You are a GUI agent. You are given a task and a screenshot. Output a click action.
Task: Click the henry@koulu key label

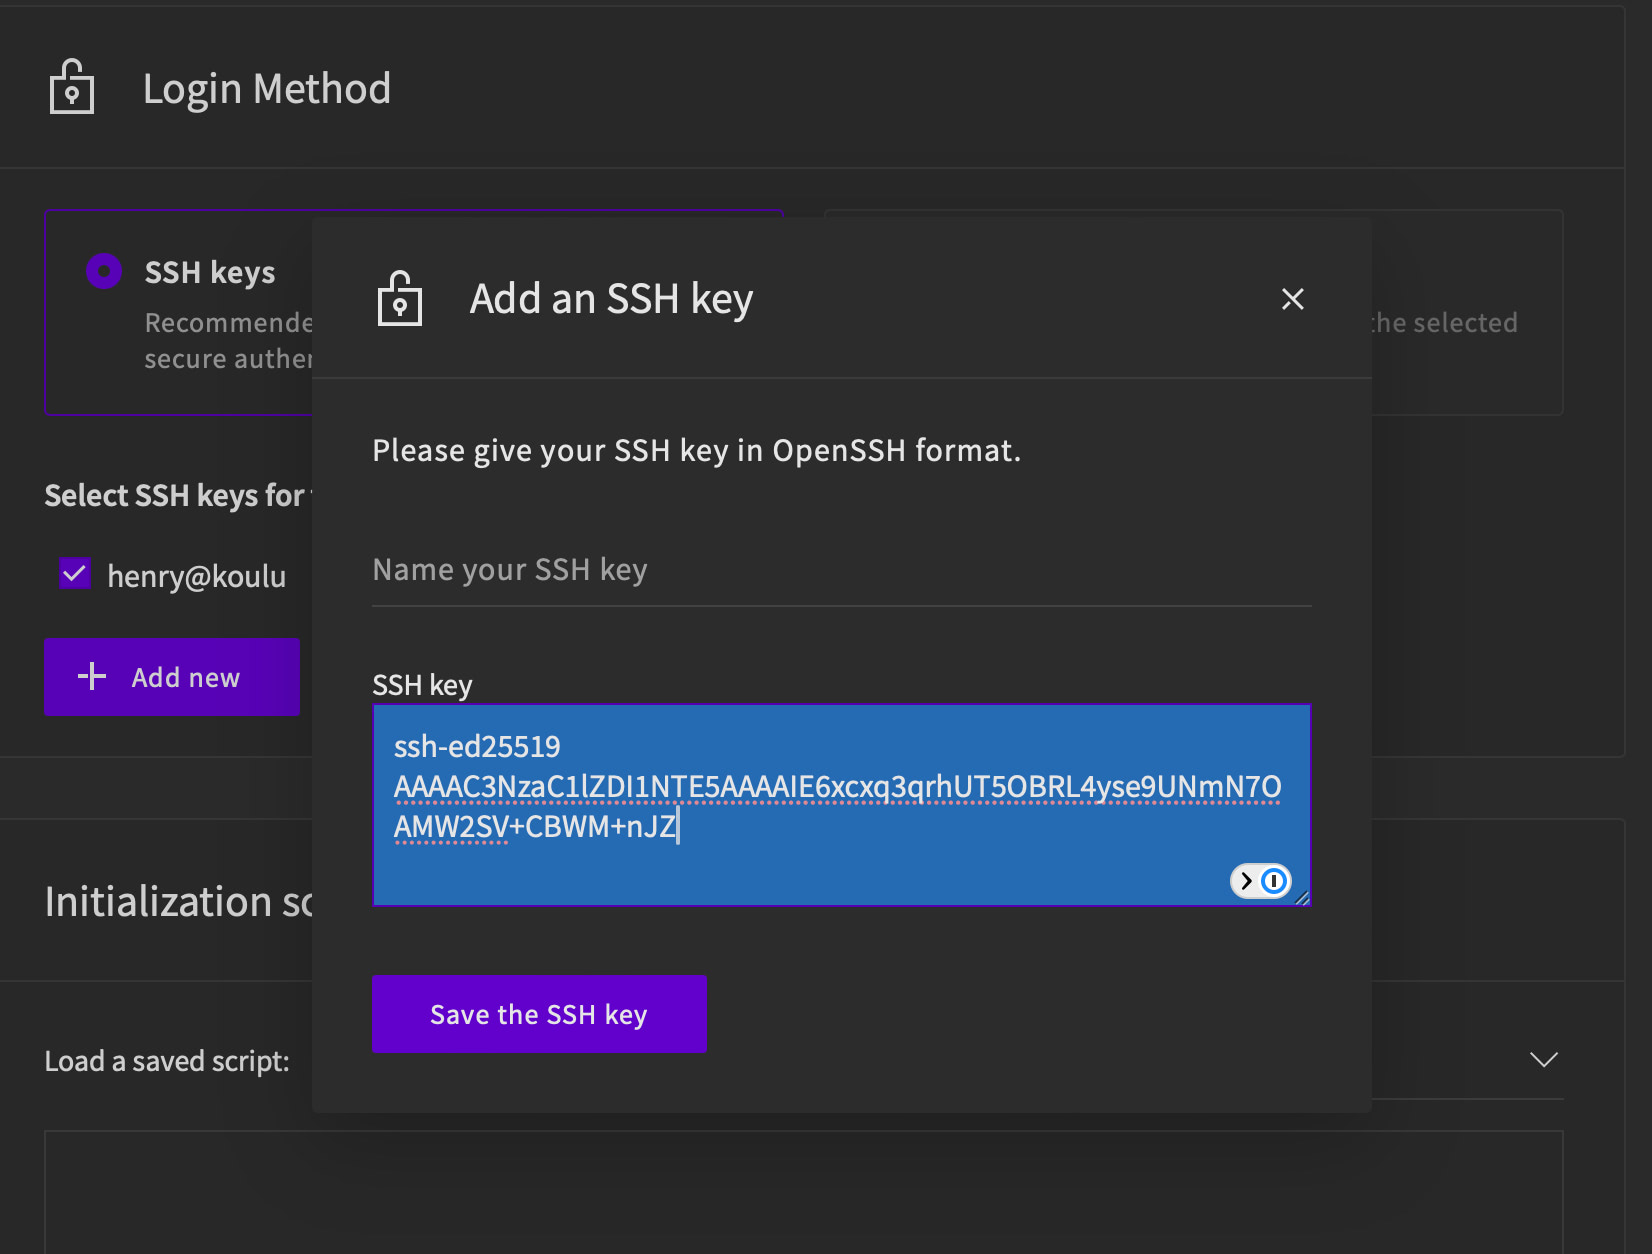tap(196, 577)
